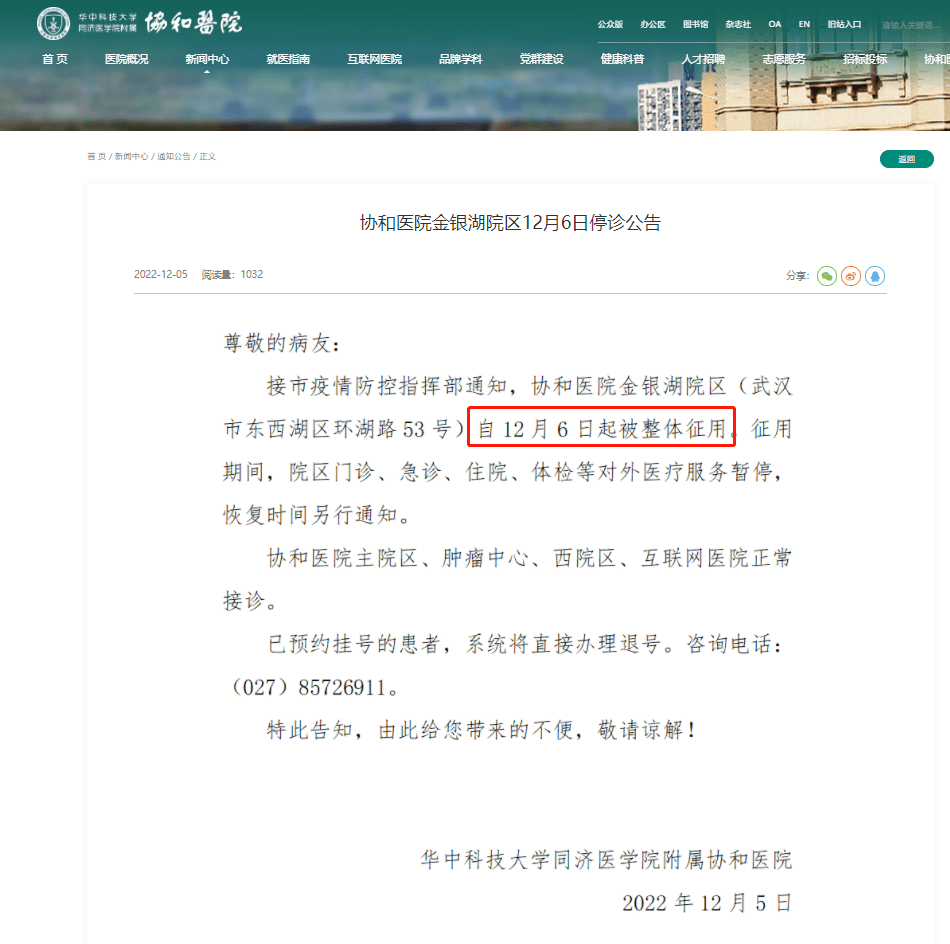Click 公众版 top link
This screenshot has height=944, width=950.
point(610,24)
